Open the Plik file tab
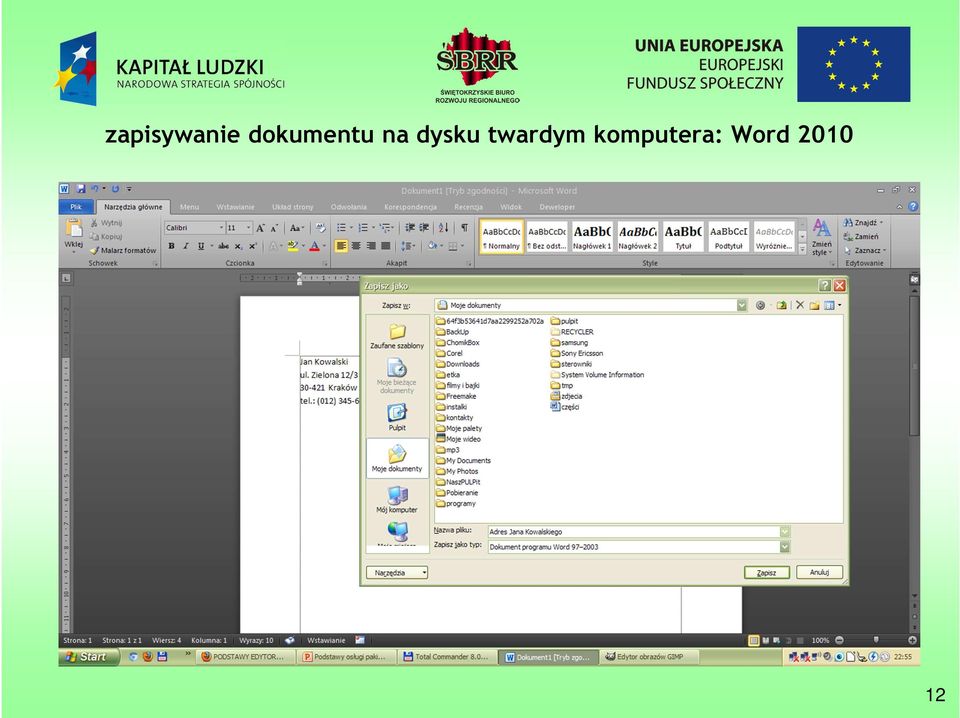 coord(76,207)
